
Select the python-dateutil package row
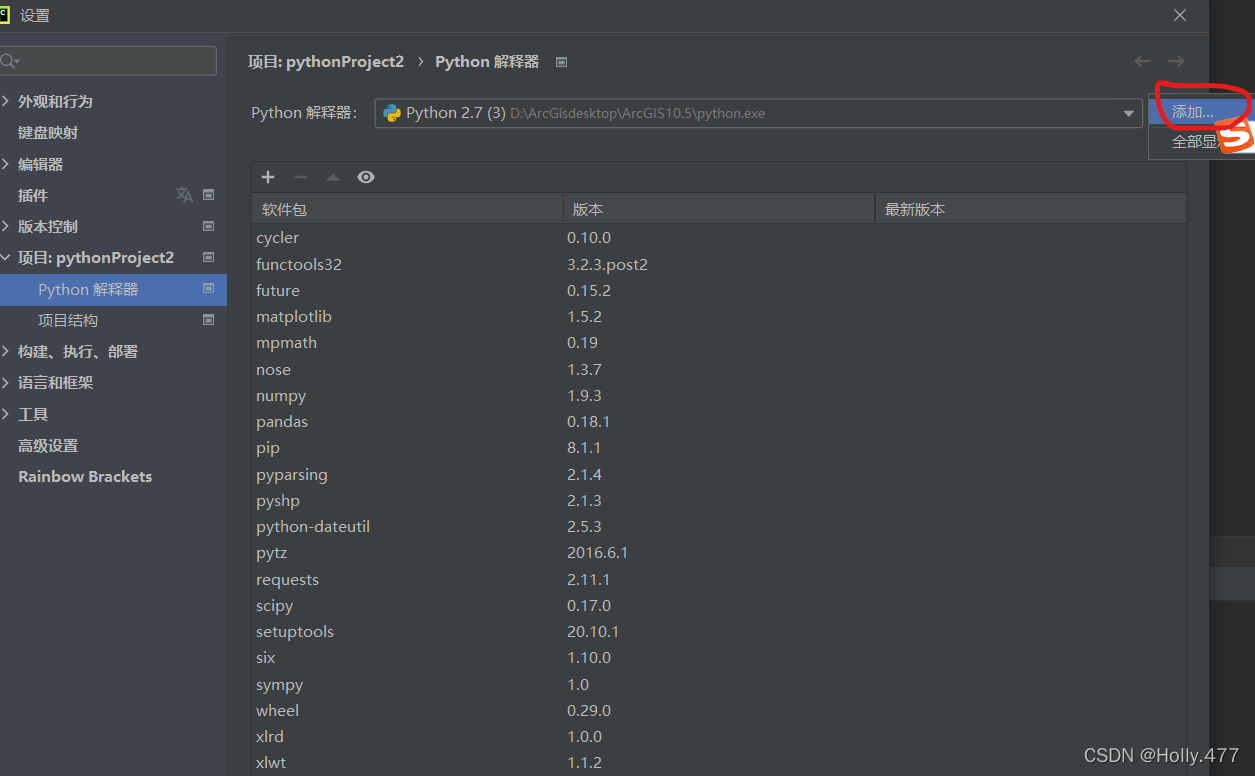click(719, 526)
